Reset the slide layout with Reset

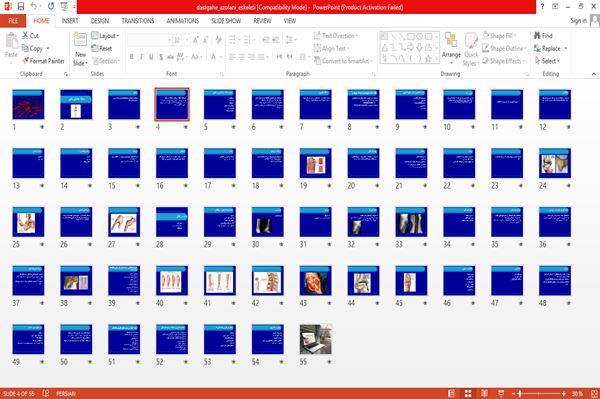[102, 48]
